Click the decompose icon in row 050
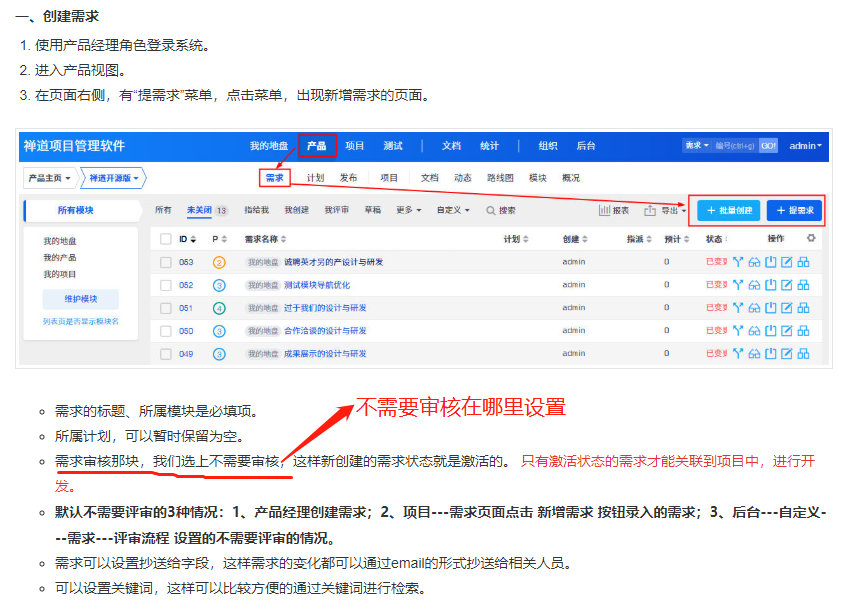Viewport: 846px width, 610px height. 738,331
